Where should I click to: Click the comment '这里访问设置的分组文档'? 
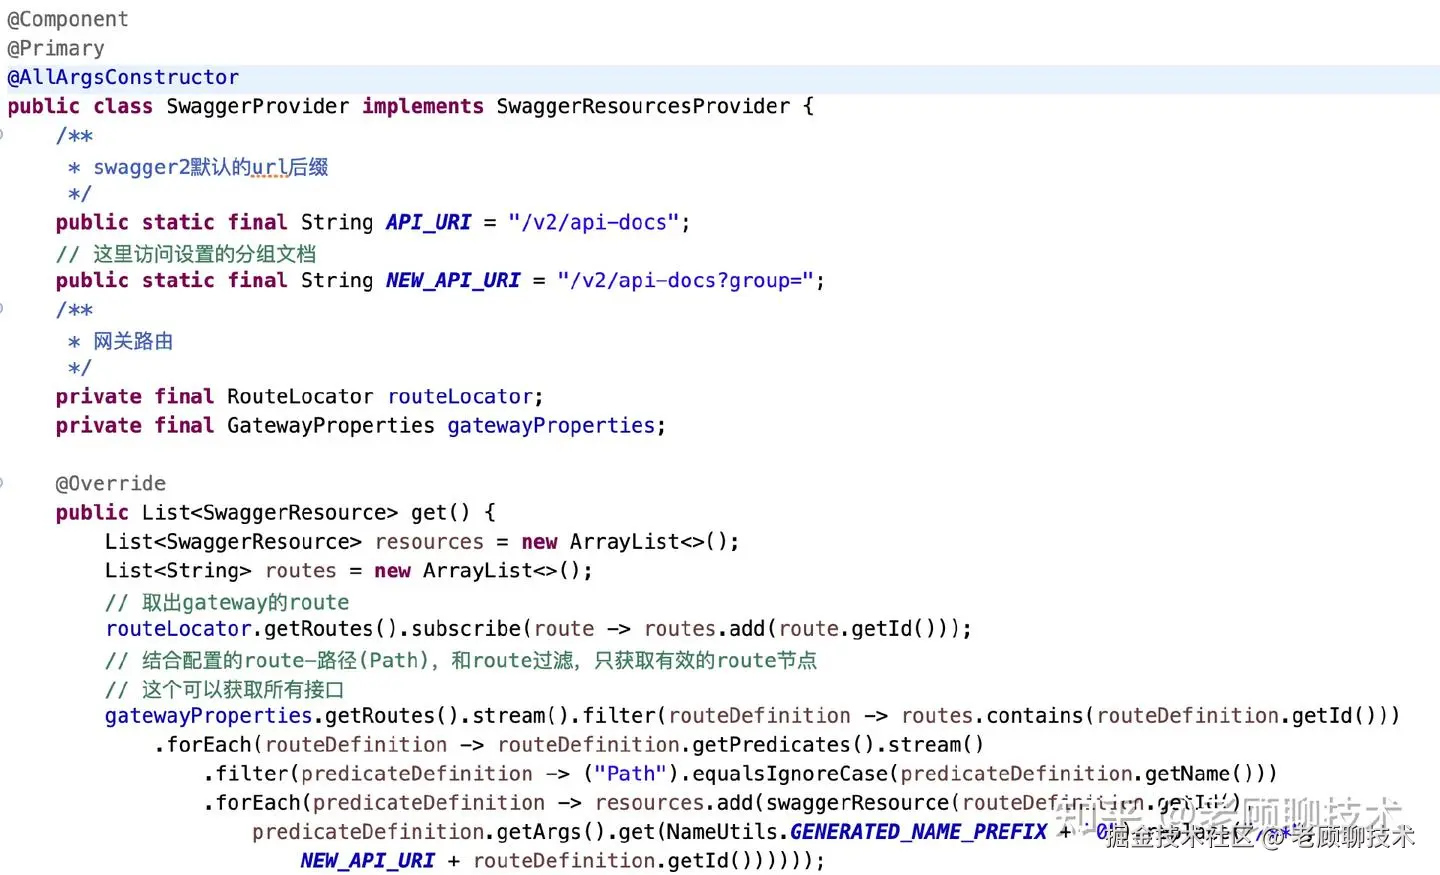pos(204,254)
